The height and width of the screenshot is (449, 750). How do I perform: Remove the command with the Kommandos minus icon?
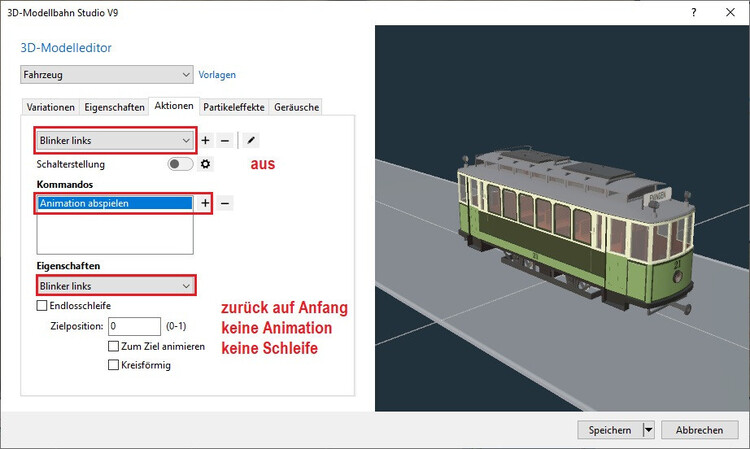coord(225,203)
